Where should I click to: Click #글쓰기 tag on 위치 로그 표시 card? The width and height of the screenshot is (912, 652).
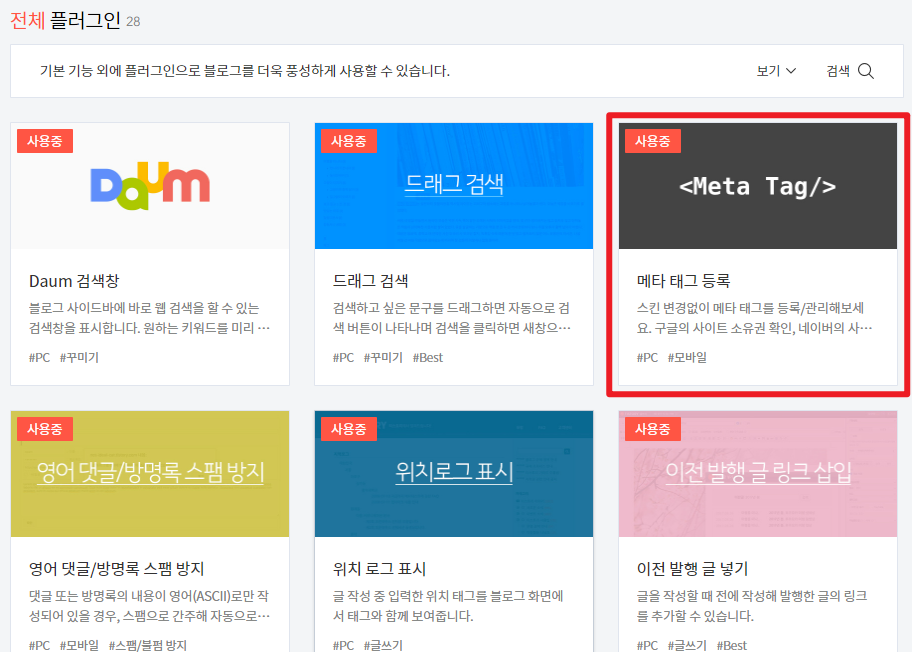[383, 645]
